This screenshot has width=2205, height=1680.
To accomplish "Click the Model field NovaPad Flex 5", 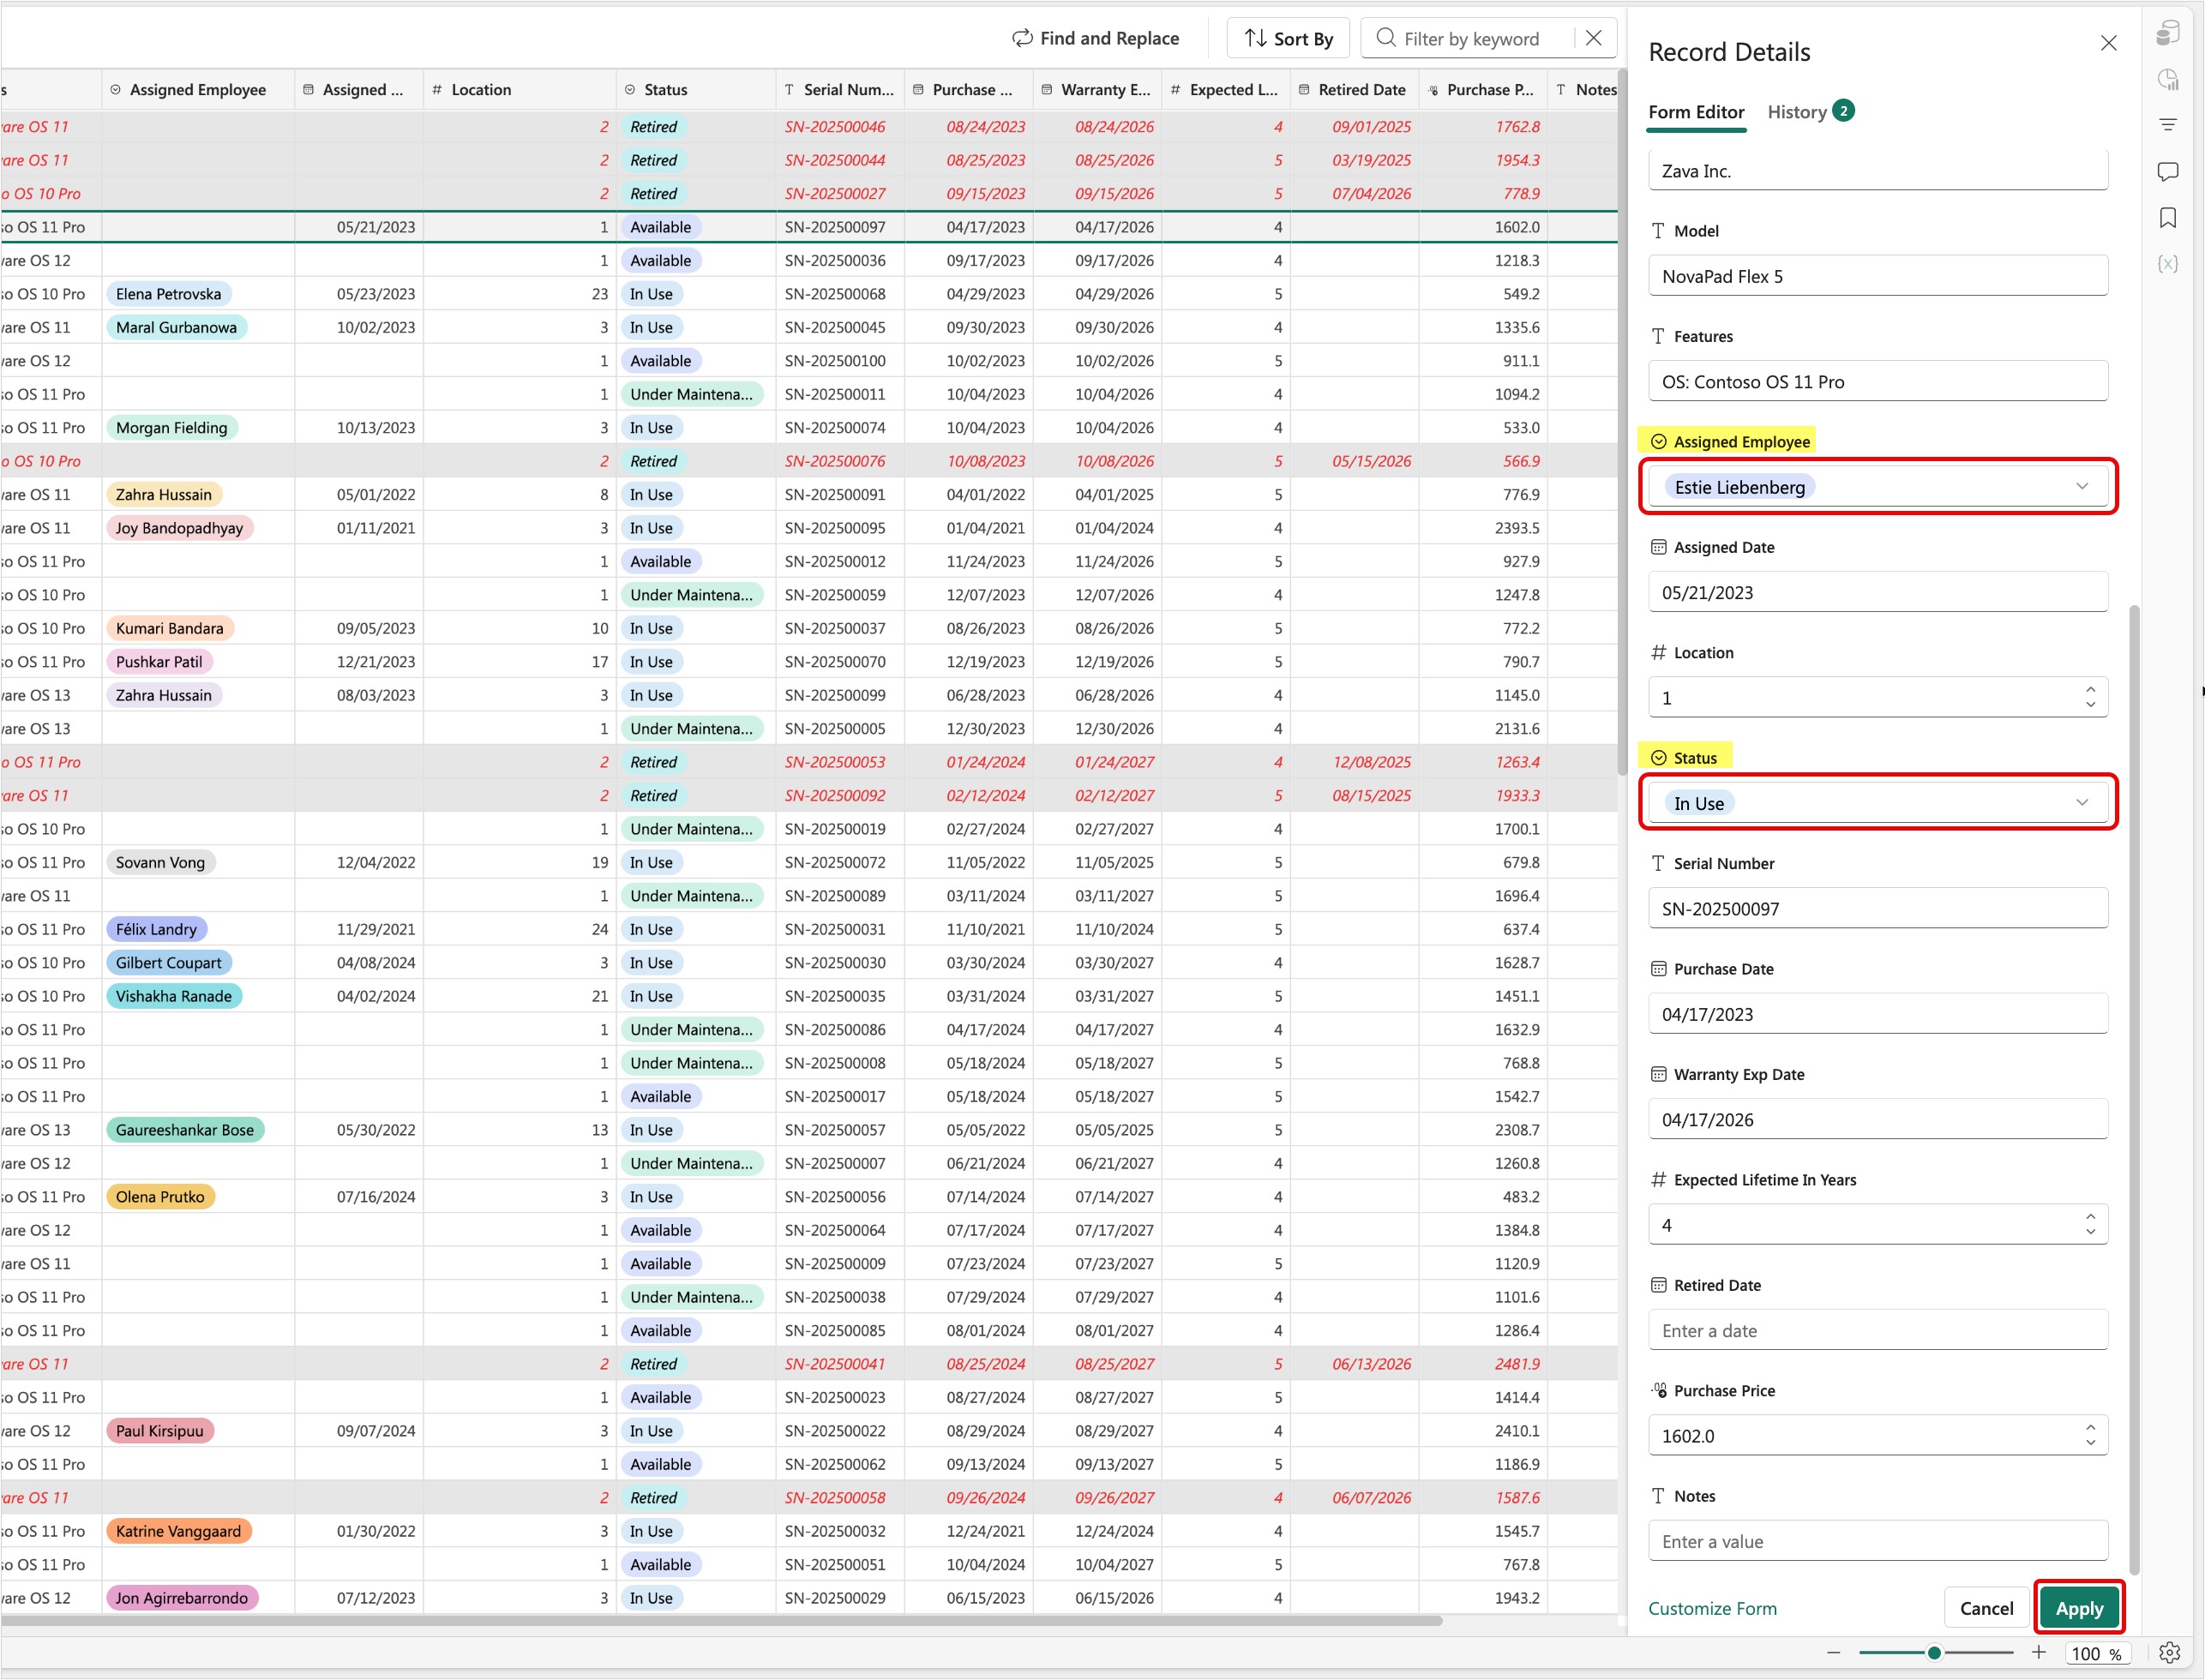I will pos(1878,276).
